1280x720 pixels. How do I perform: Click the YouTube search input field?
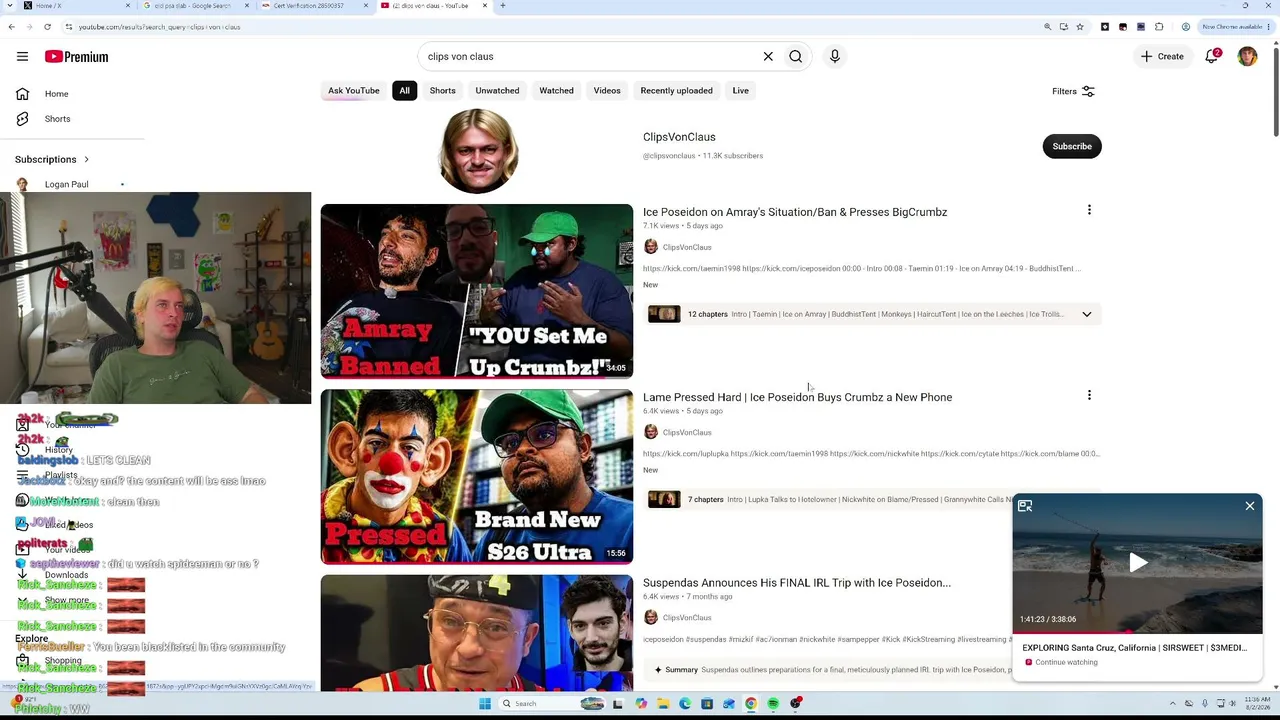click(588, 57)
